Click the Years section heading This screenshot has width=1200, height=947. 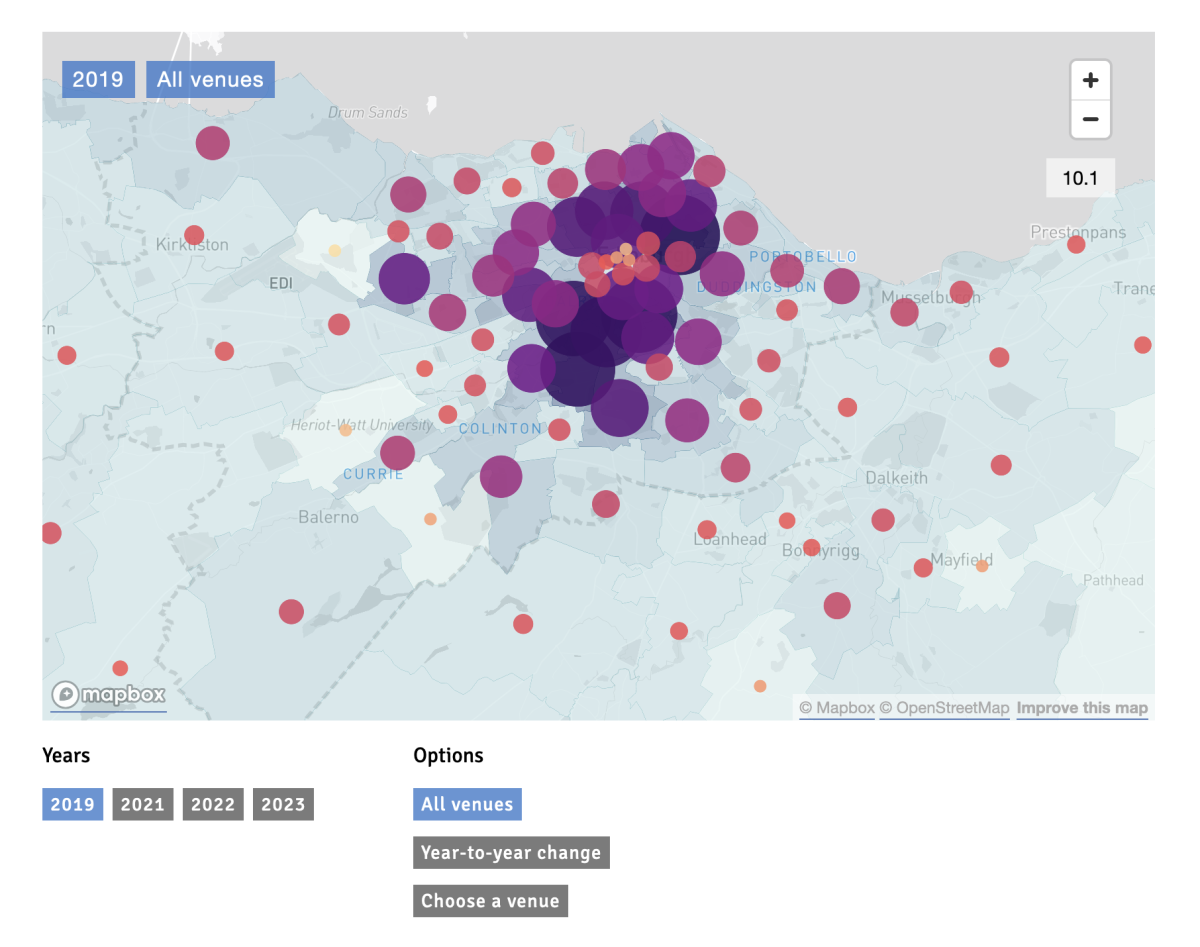(67, 755)
